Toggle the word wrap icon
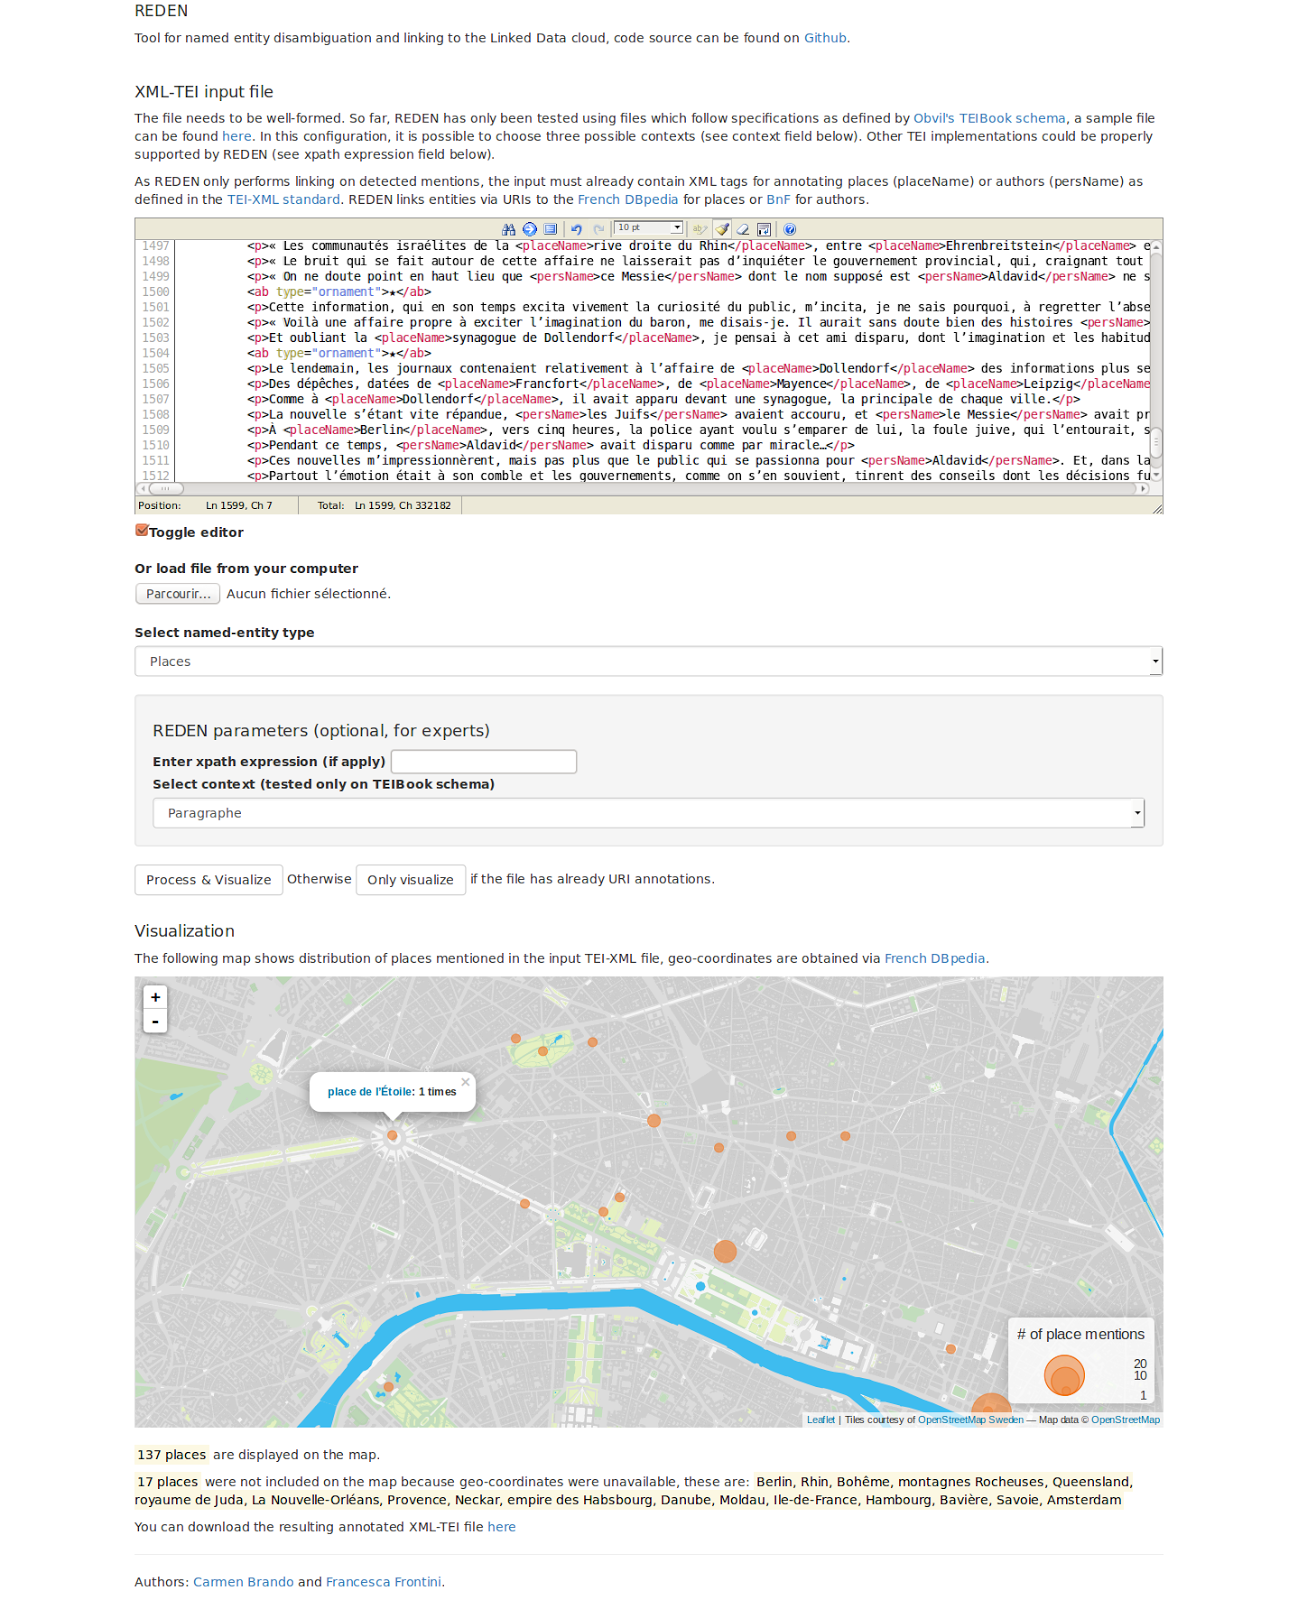1298x1600 pixels. point(764,229)
